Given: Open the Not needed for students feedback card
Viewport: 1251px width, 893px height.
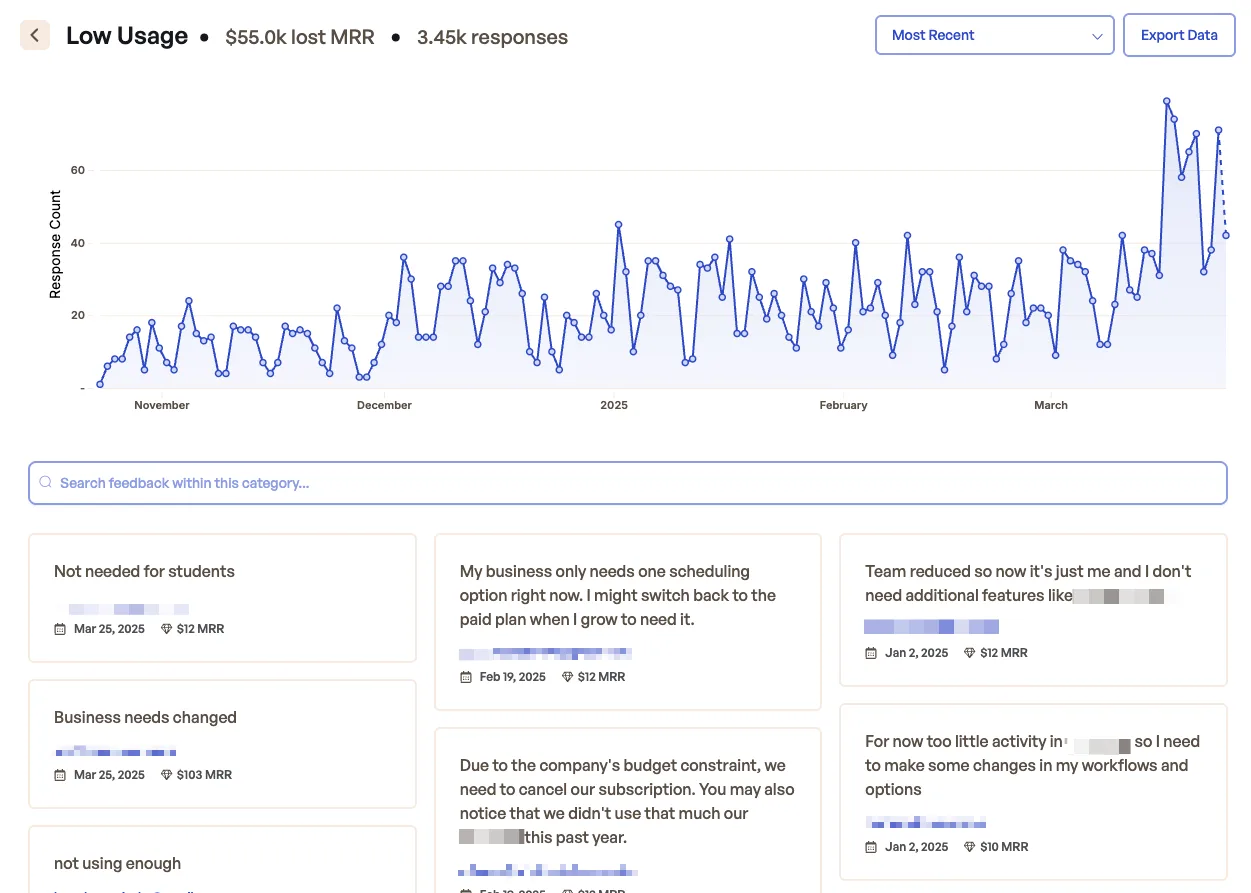Looking at the screenshot, I should tap(222, 598).
